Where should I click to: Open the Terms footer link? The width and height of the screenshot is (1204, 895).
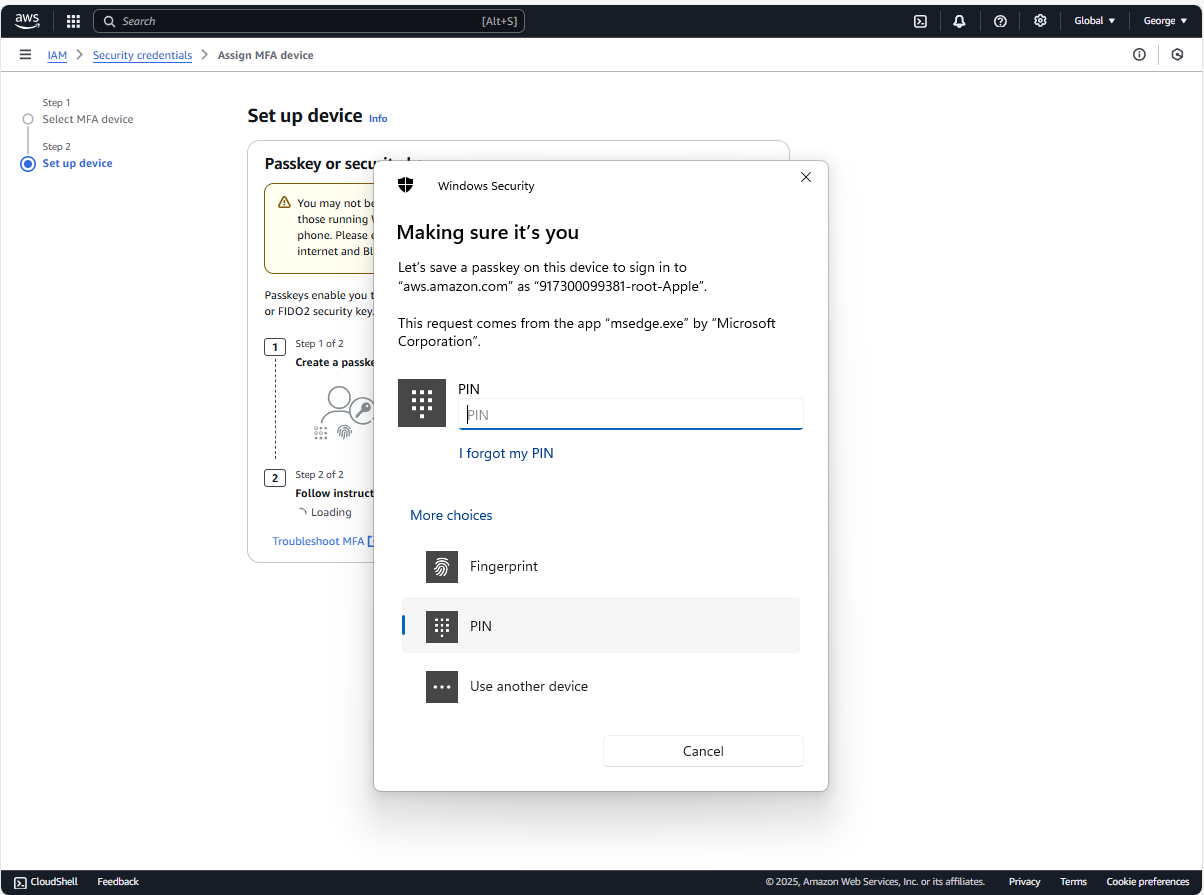(x=1073, y=882)
